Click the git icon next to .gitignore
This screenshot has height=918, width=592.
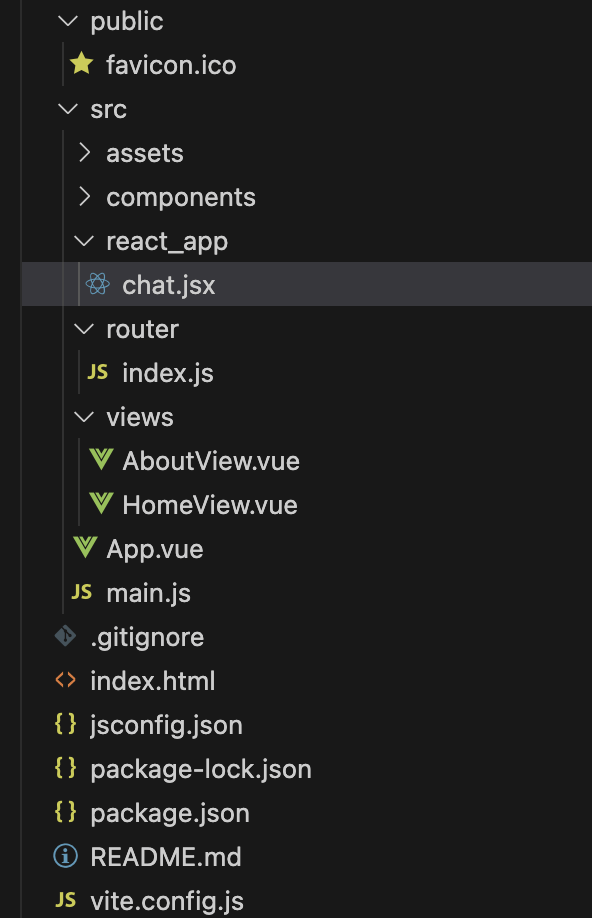[x=66, y=636]
